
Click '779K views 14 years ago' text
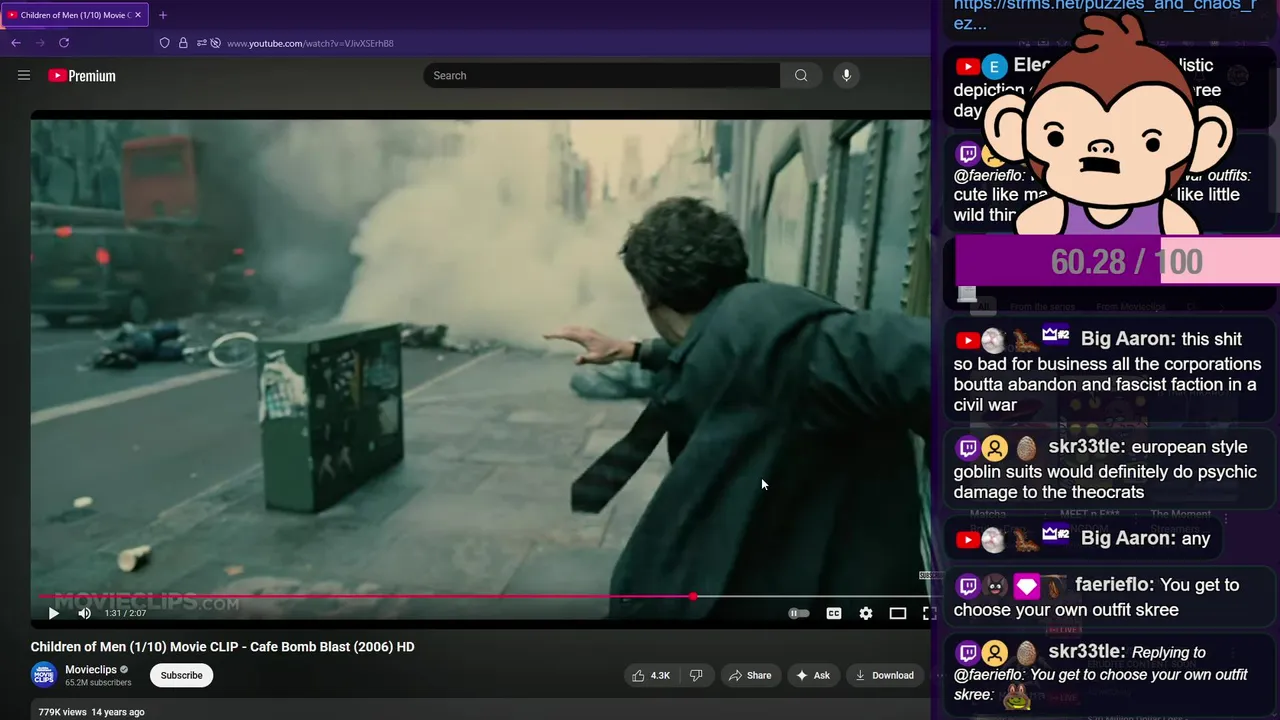click(91, 712)
